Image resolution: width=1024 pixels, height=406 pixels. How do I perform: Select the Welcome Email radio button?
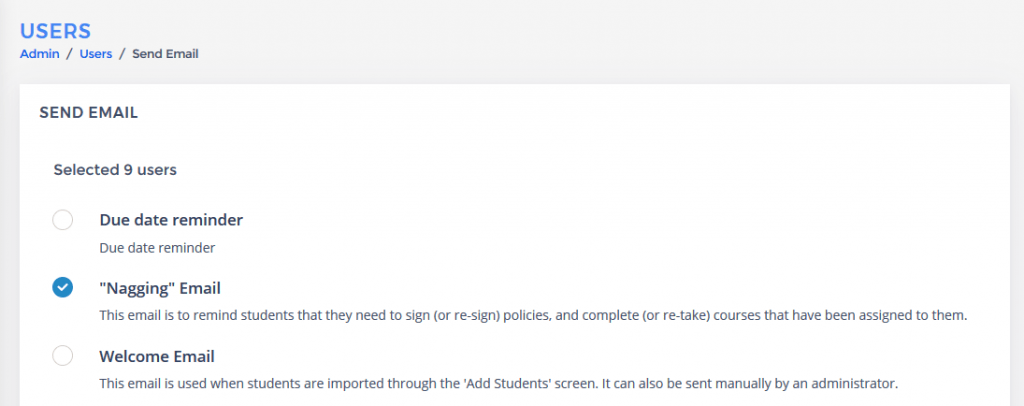point(62,356)
